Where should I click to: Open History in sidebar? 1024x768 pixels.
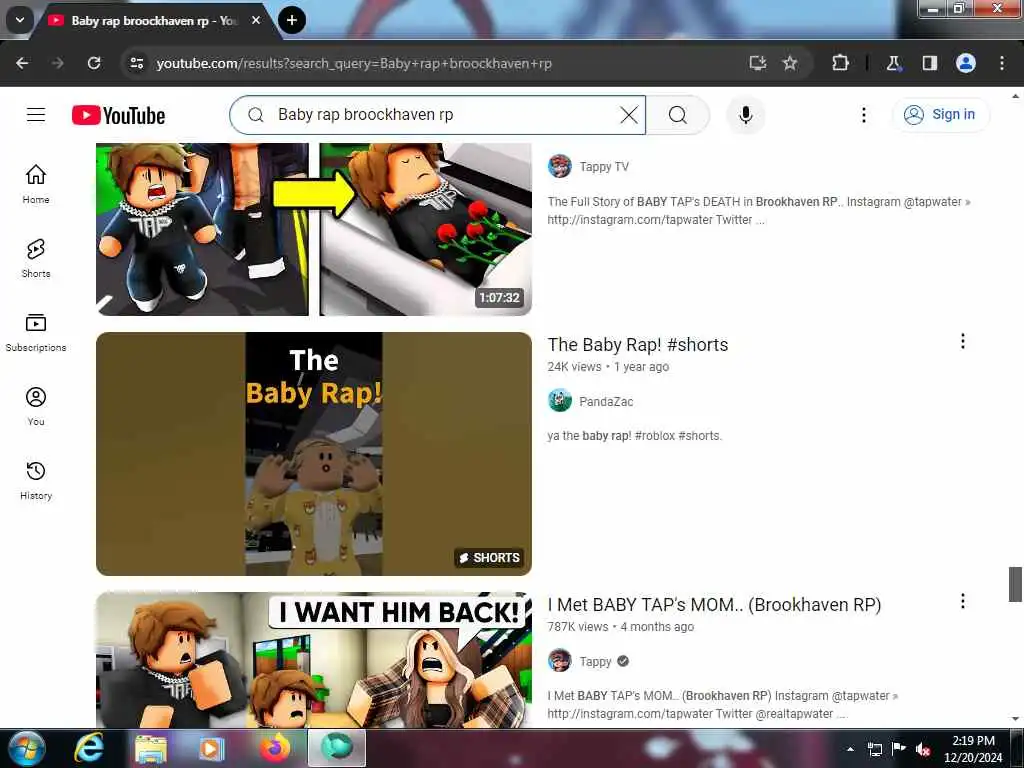tap(36, 480)
